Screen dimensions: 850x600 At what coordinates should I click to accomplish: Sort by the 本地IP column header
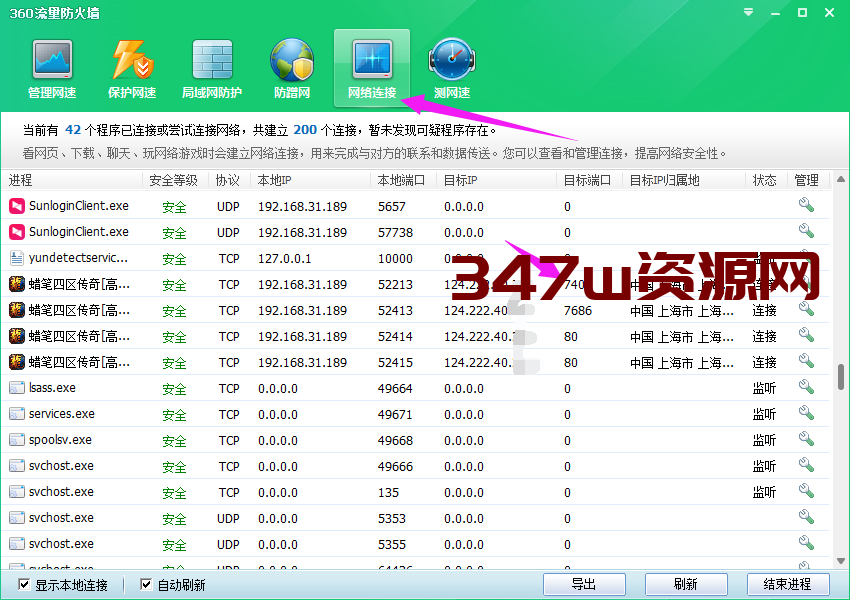[310, 180]
